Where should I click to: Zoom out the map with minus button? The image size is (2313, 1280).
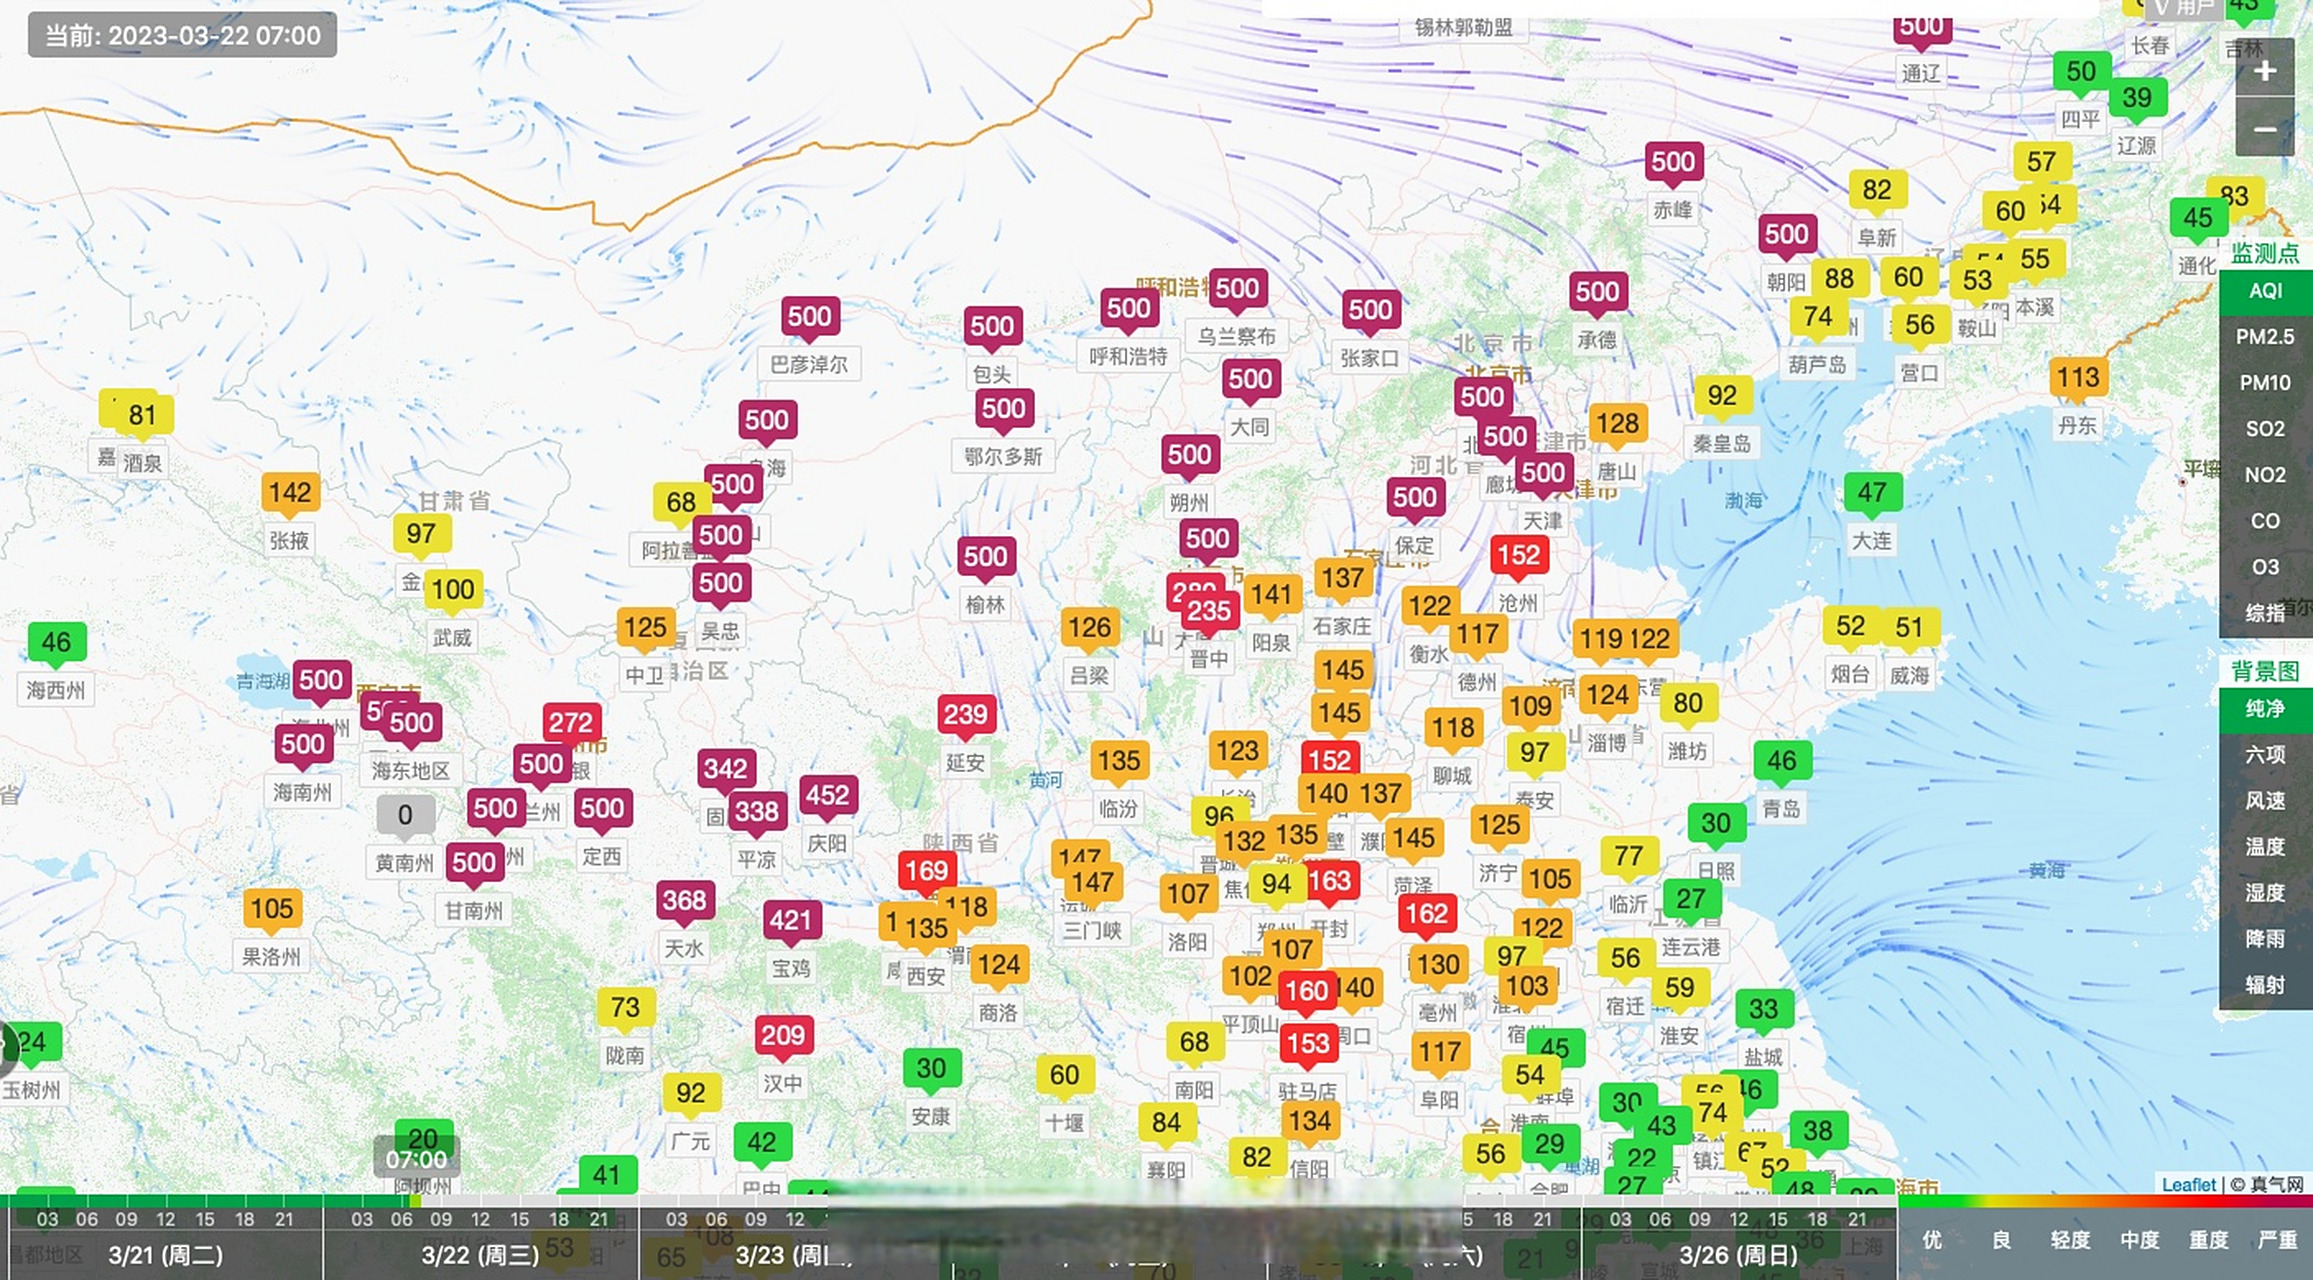click(2265, 129)
